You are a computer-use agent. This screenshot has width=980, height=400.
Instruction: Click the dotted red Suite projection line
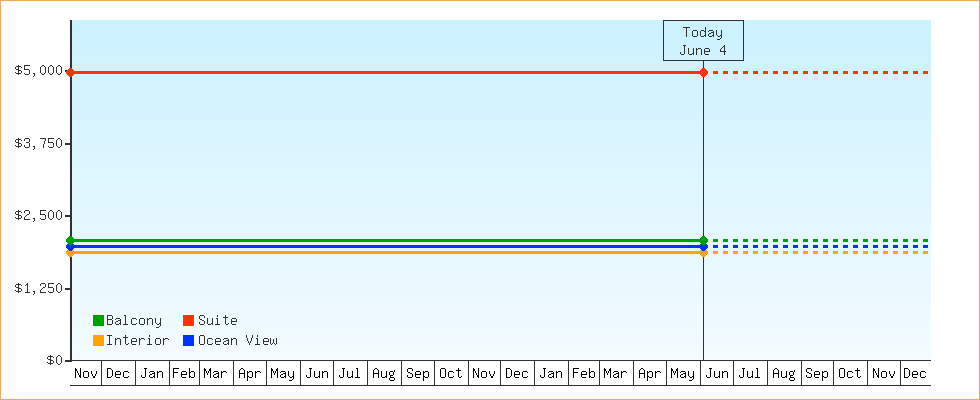point(821,72)
